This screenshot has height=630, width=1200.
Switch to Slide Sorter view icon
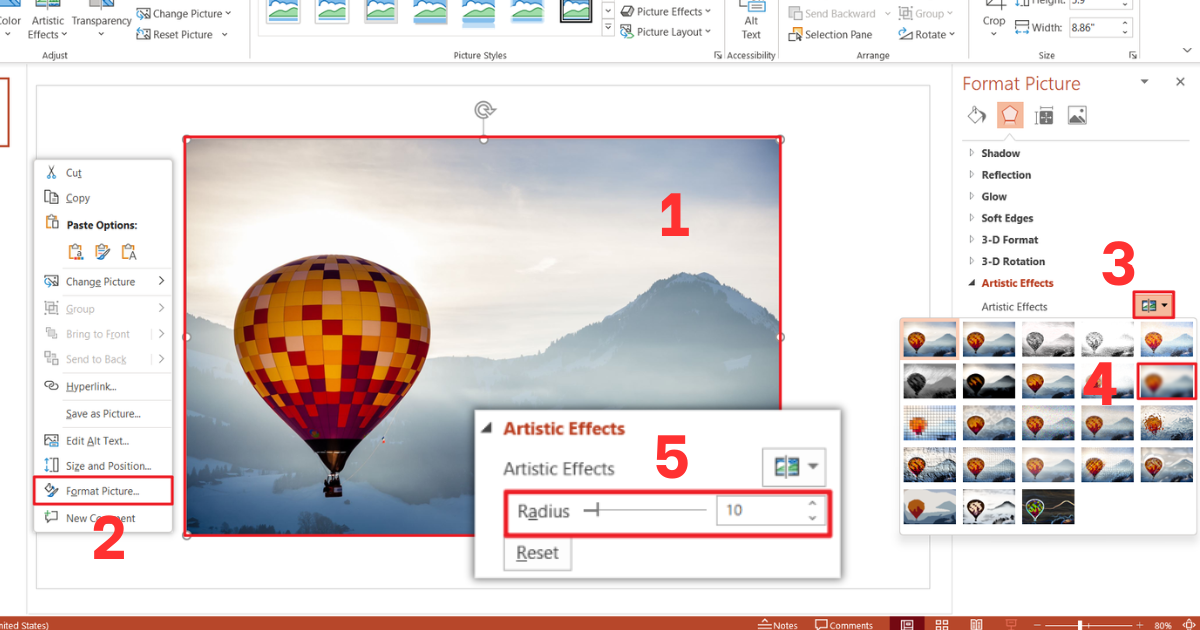coord(941,624)
